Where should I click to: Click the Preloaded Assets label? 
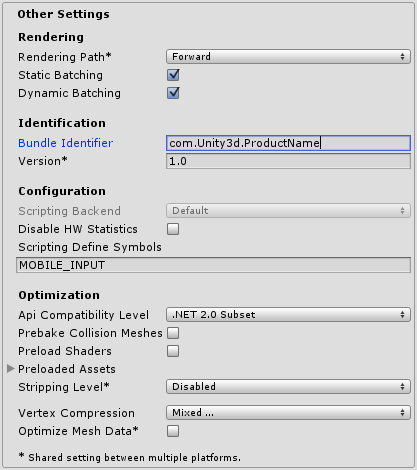pyautogui.click(x=67, y=369)
